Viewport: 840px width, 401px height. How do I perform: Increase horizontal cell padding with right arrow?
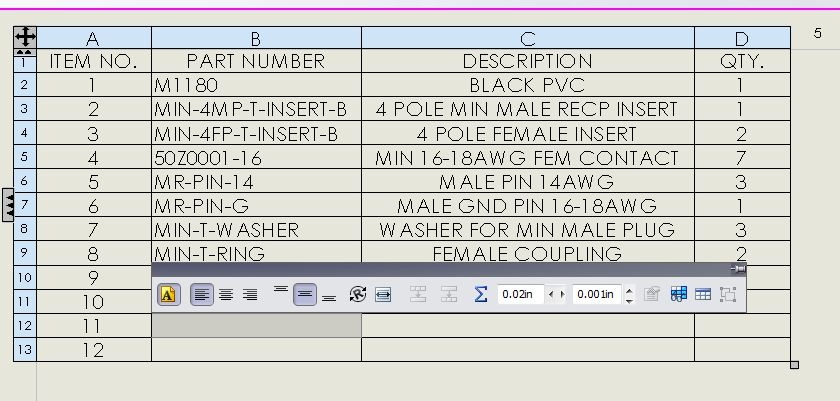561,294
